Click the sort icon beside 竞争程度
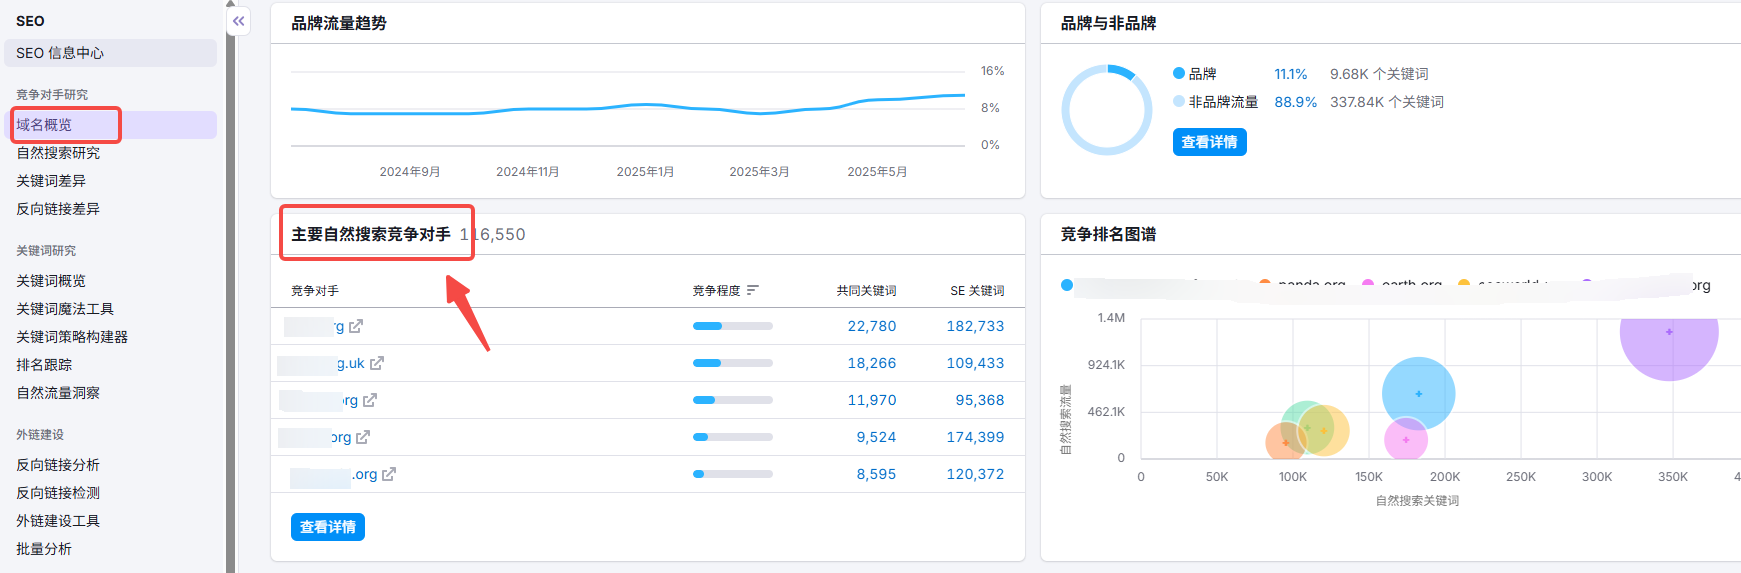The height and width of the screenshot is (573, 1741). (753, 291)
